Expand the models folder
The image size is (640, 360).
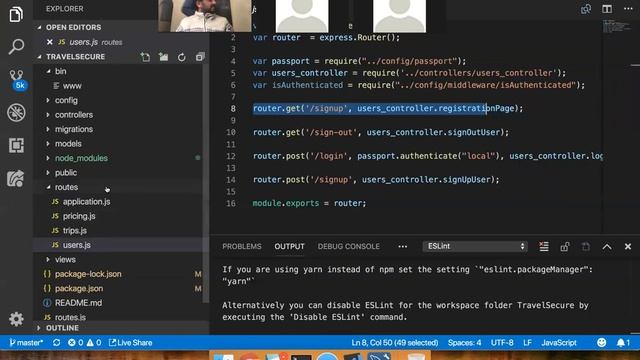[68, 144]
